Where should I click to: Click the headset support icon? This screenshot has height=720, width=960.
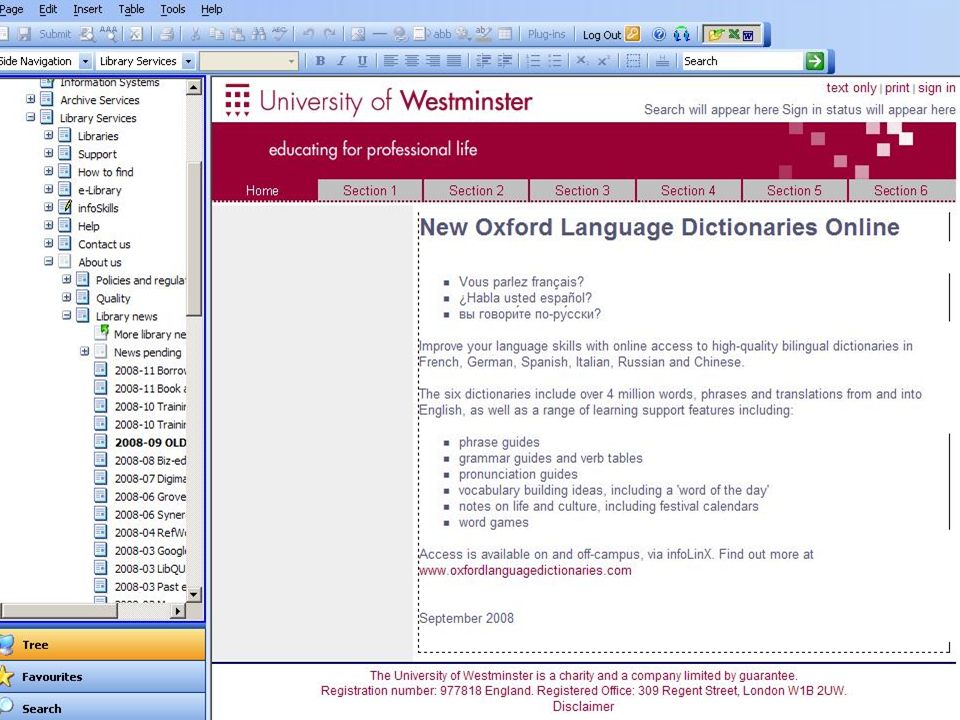[681, 34]
